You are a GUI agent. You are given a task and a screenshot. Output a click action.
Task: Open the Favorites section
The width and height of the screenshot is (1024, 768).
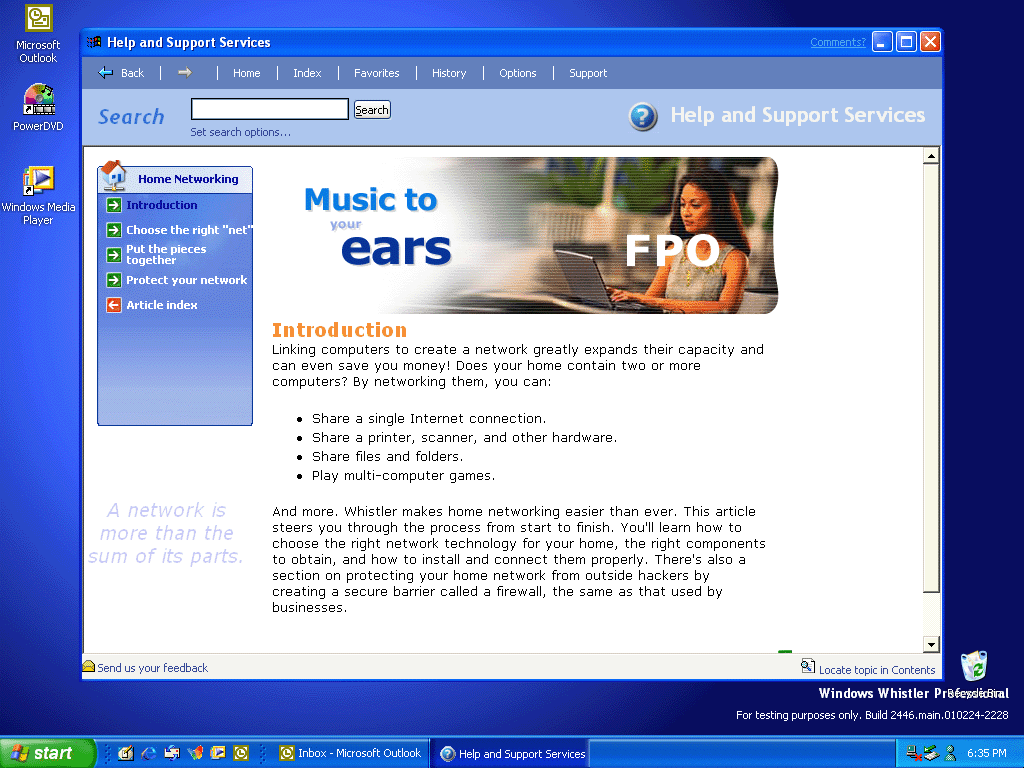click(x=376, y=73)
